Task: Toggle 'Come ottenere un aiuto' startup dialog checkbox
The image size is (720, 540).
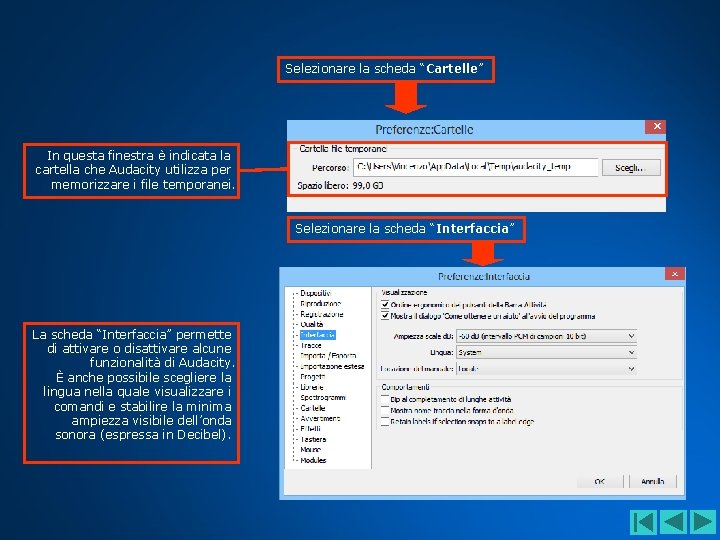Action: point(385,316)
